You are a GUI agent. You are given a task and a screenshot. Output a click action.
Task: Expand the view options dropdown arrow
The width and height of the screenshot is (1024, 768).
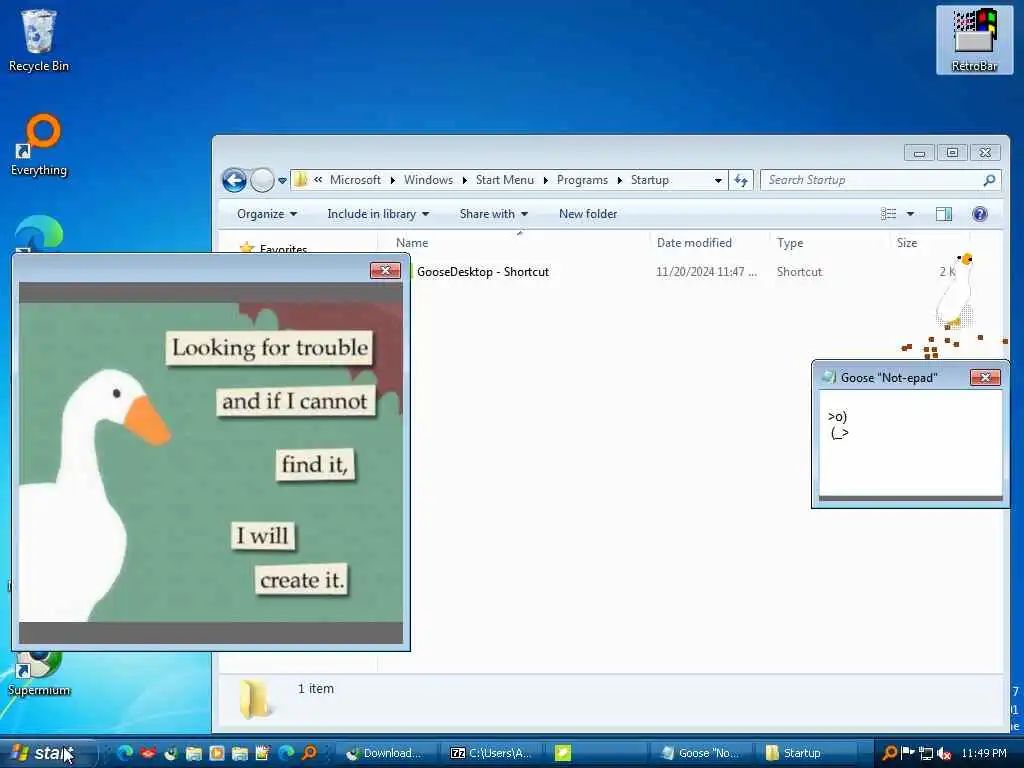[x=910, y=214]
